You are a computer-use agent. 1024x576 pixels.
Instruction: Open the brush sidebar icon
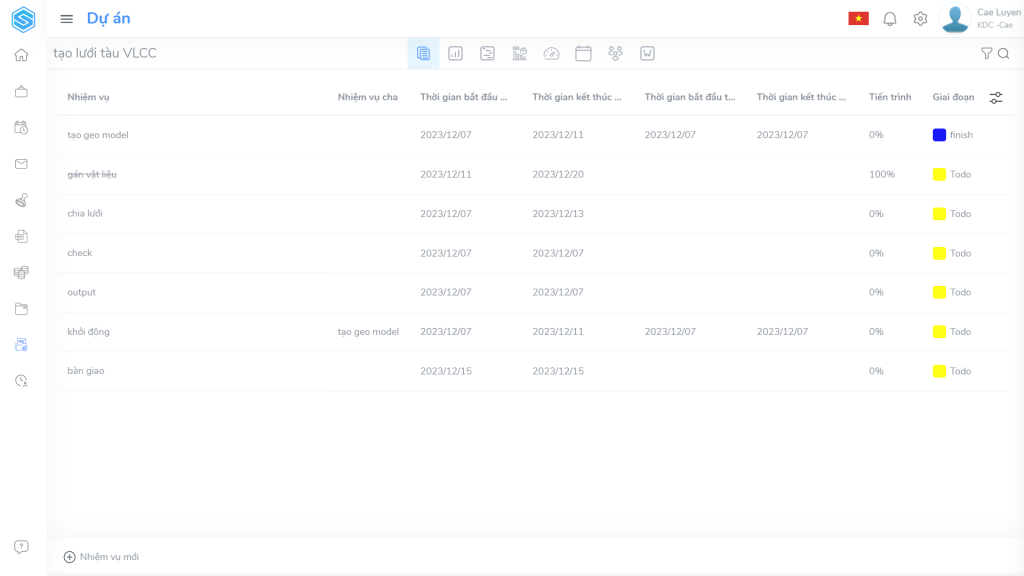(22, 200)
